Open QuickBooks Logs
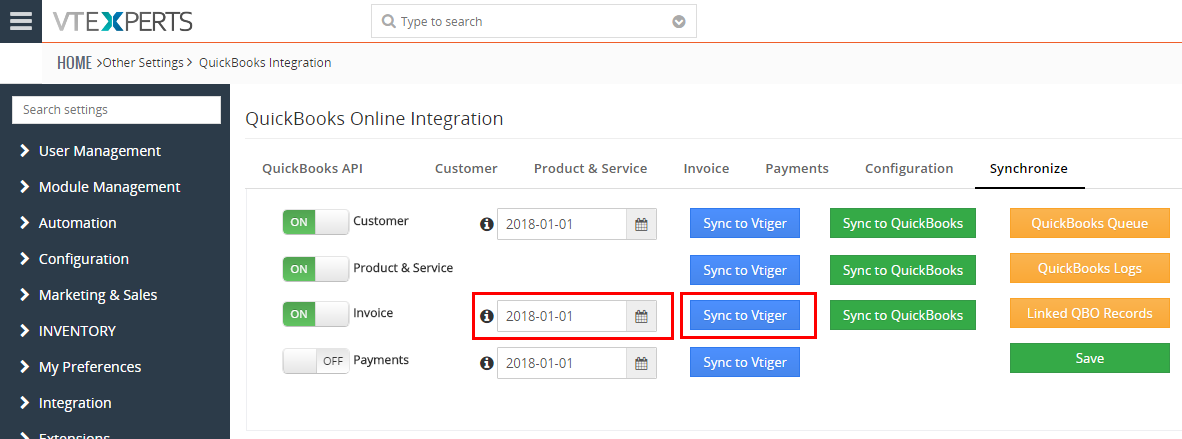 coord(1090,269)
